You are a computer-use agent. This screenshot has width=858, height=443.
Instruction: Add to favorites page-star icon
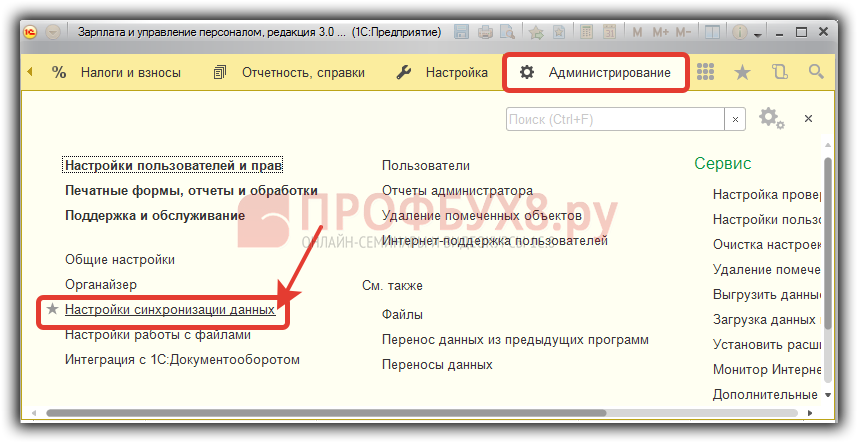[559, 32]
